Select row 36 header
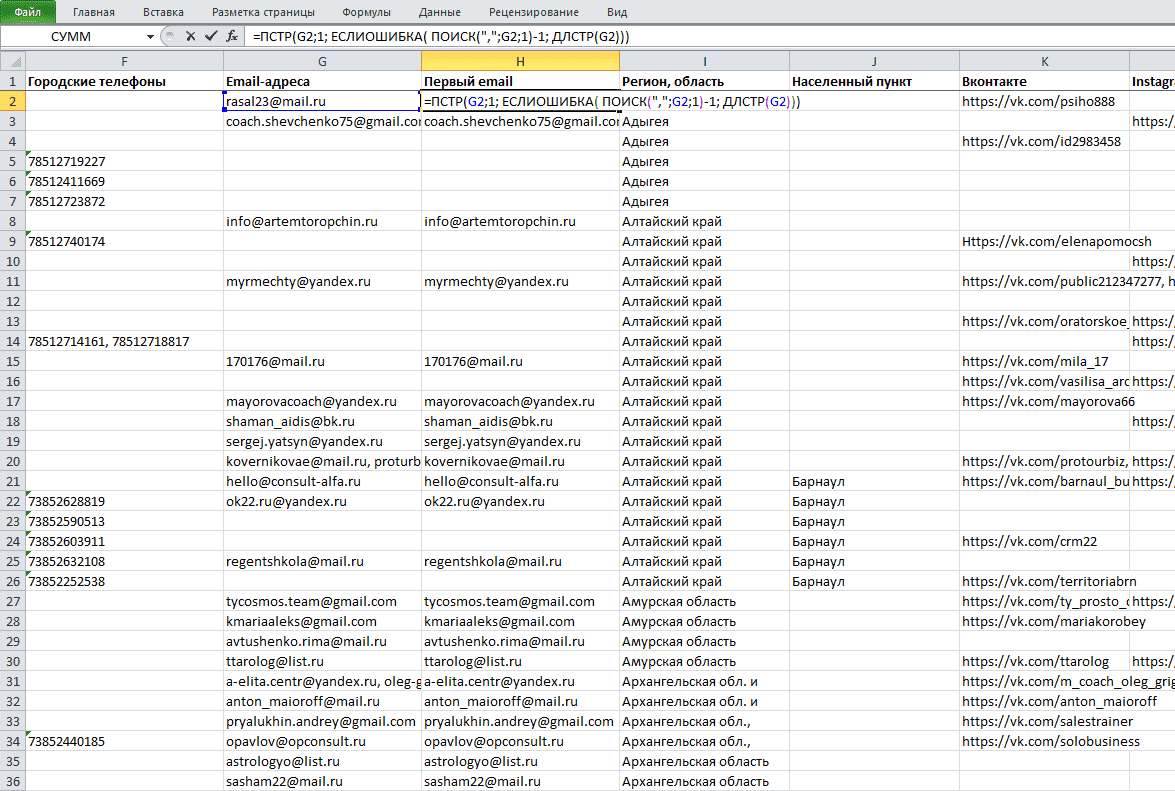The height and width of the screenshot is (791, 1175). (x=13, y=781)
